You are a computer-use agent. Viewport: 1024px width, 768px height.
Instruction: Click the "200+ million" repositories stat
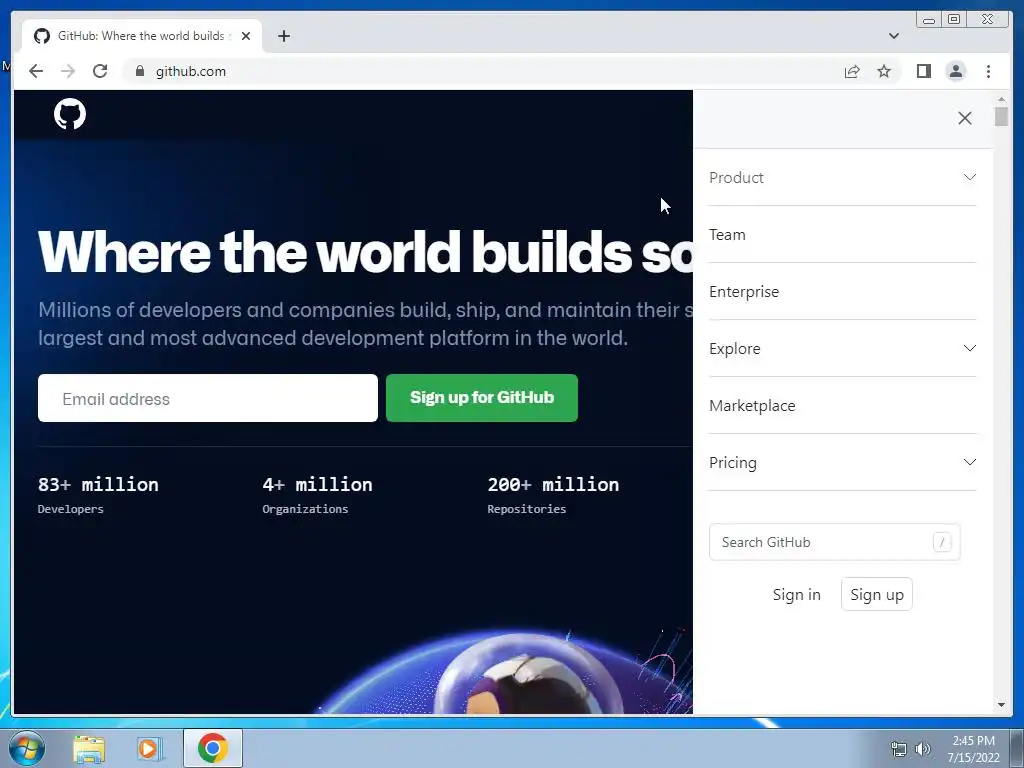click(x=553, y=484)
